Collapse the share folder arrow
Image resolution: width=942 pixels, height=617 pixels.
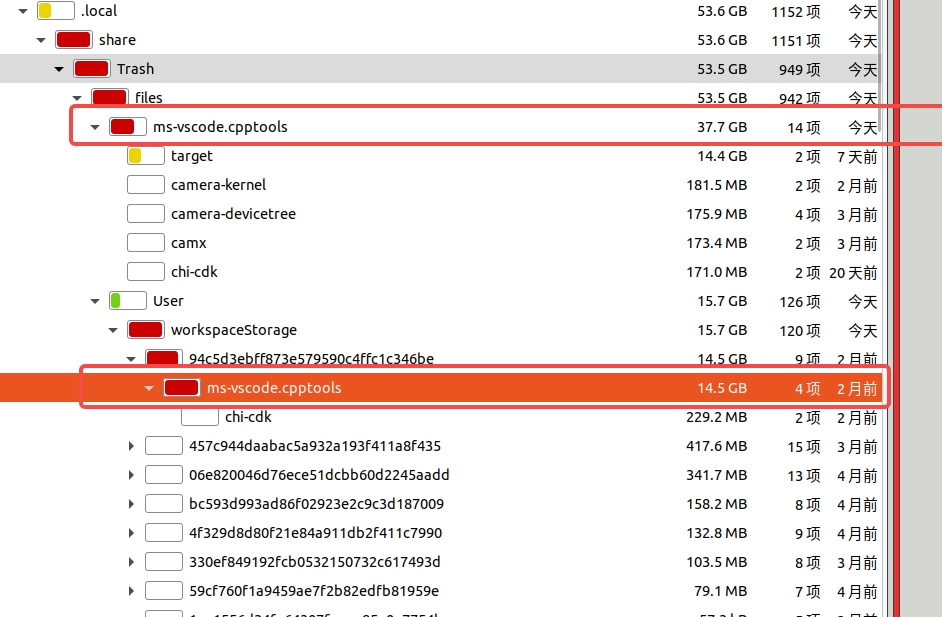click(x=41, y=40)
